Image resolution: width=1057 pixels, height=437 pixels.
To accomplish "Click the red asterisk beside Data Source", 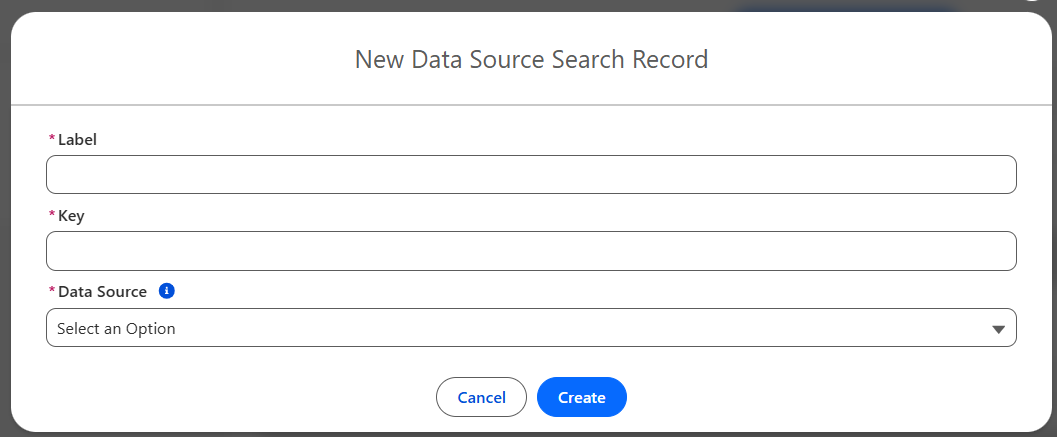I will point(51,292).
